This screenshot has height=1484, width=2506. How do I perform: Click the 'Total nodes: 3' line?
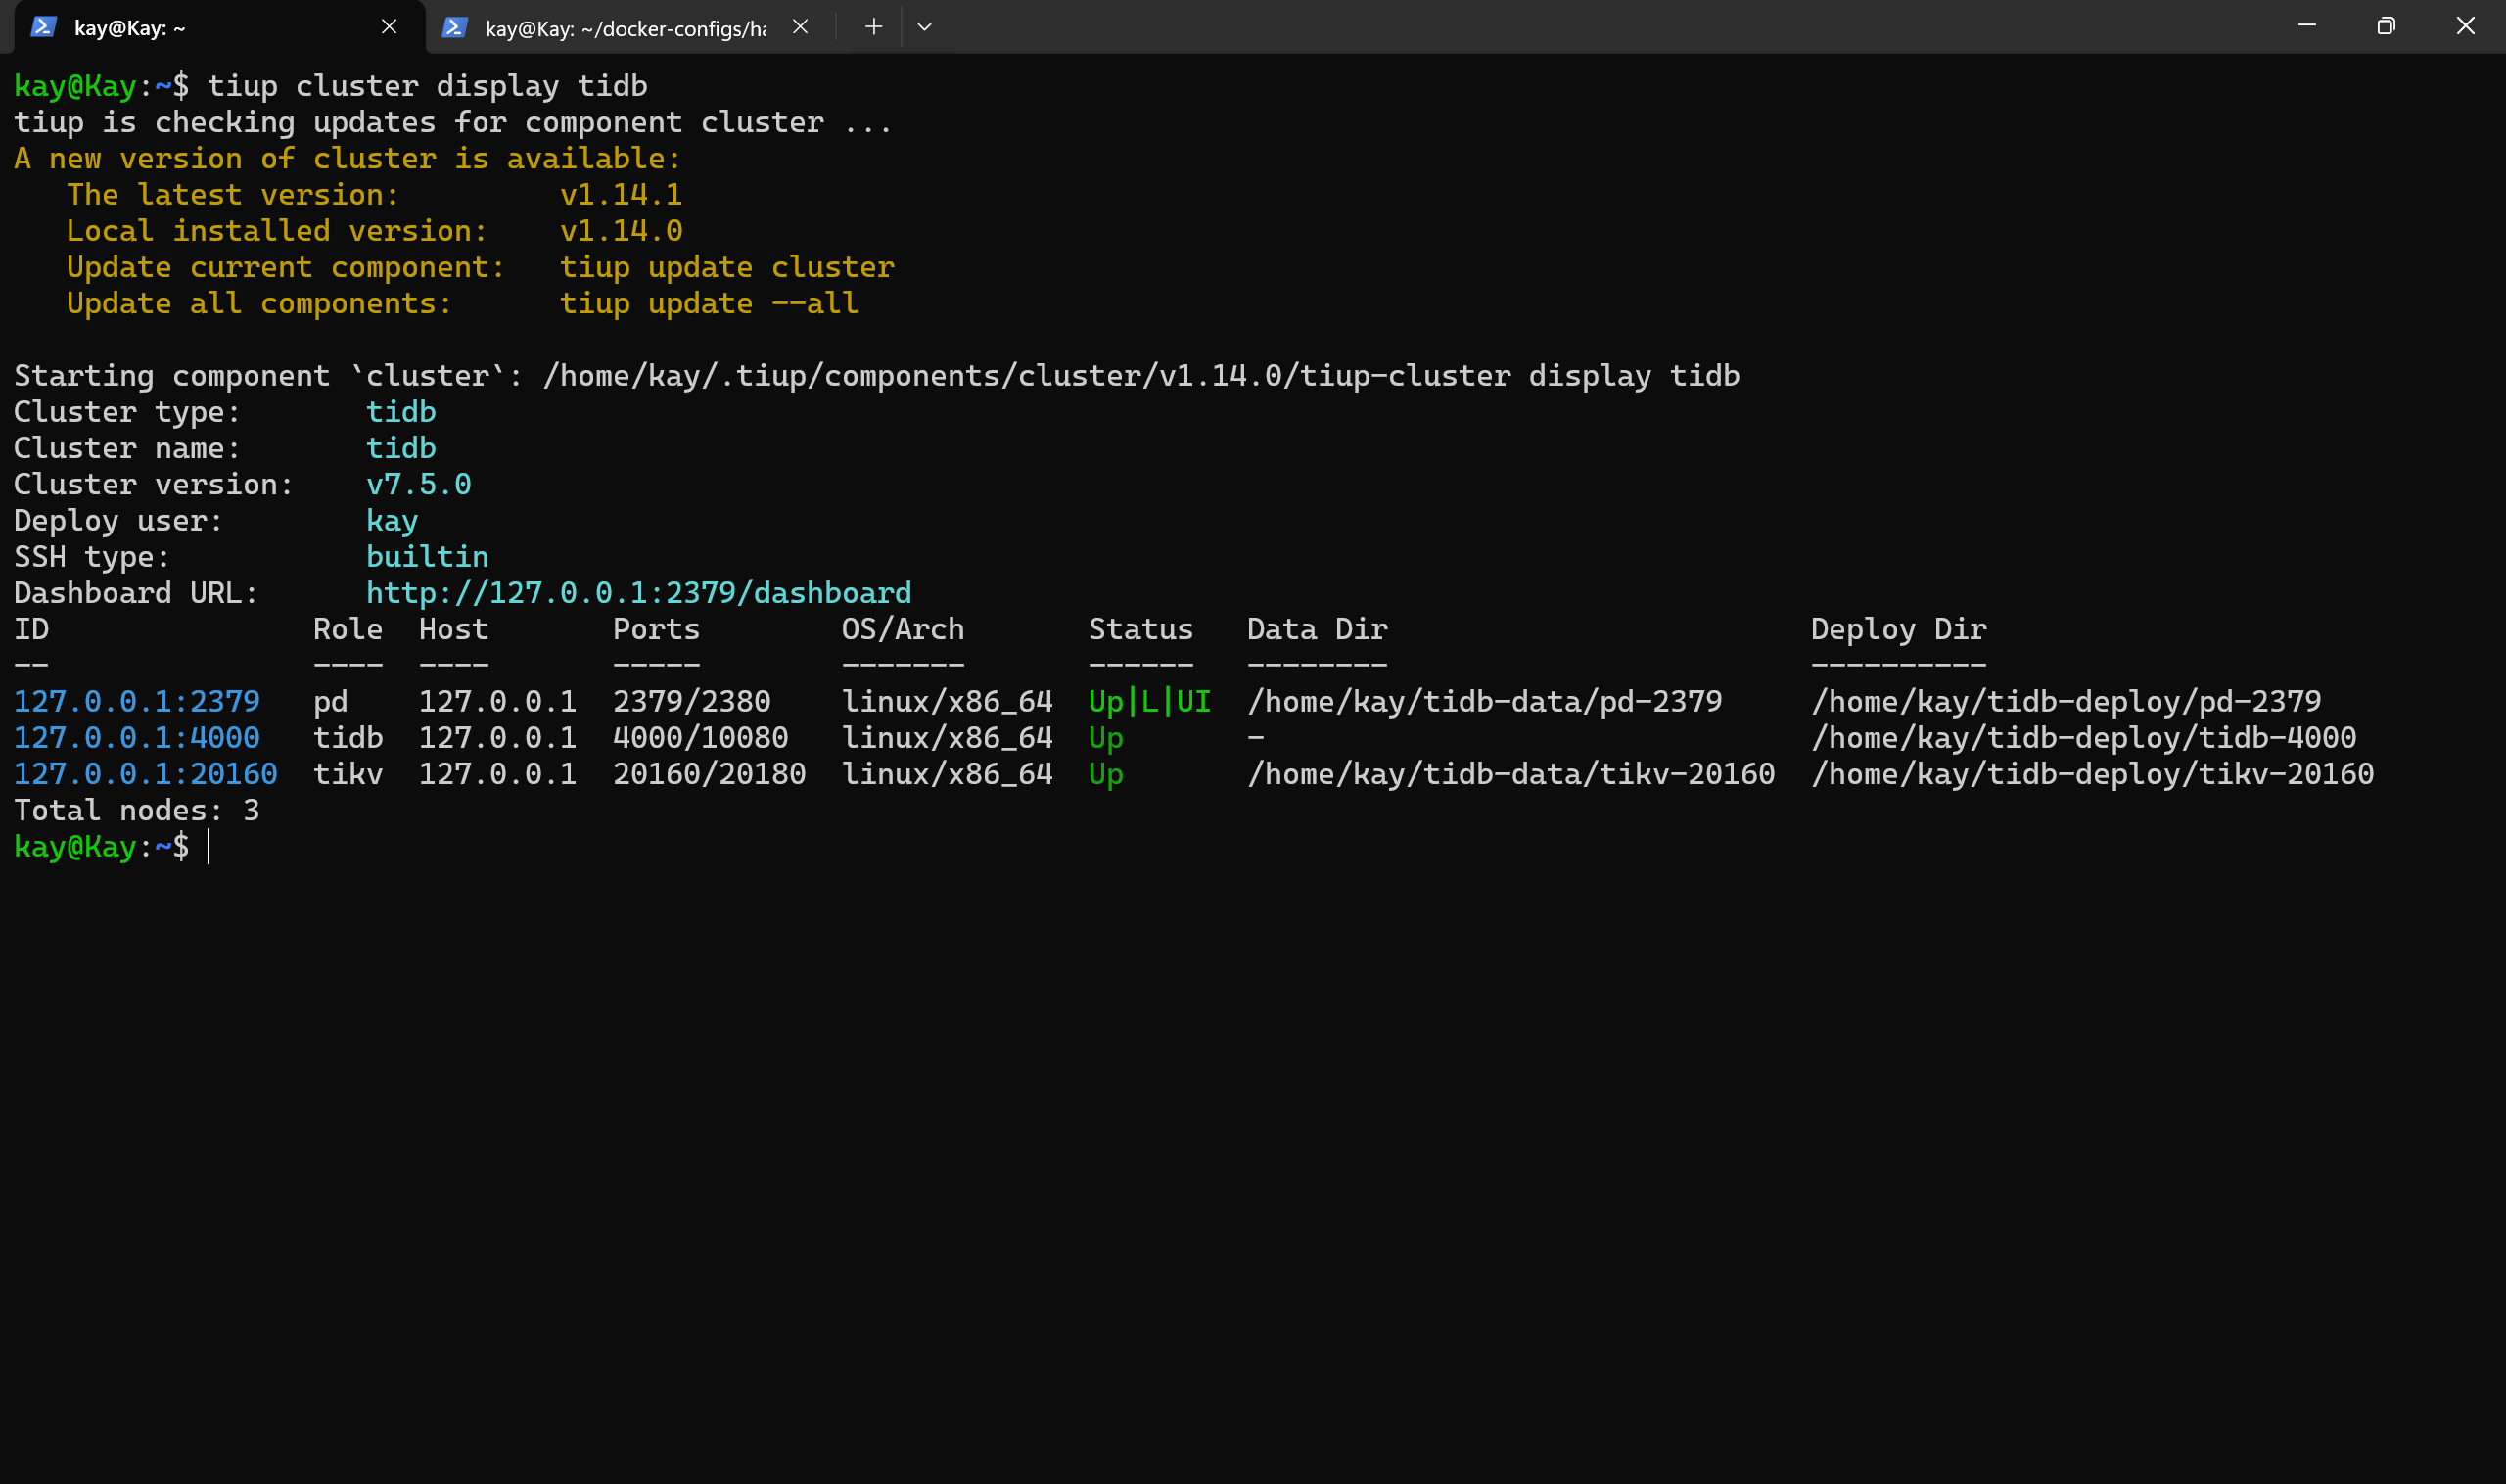[x=137, y=810]
